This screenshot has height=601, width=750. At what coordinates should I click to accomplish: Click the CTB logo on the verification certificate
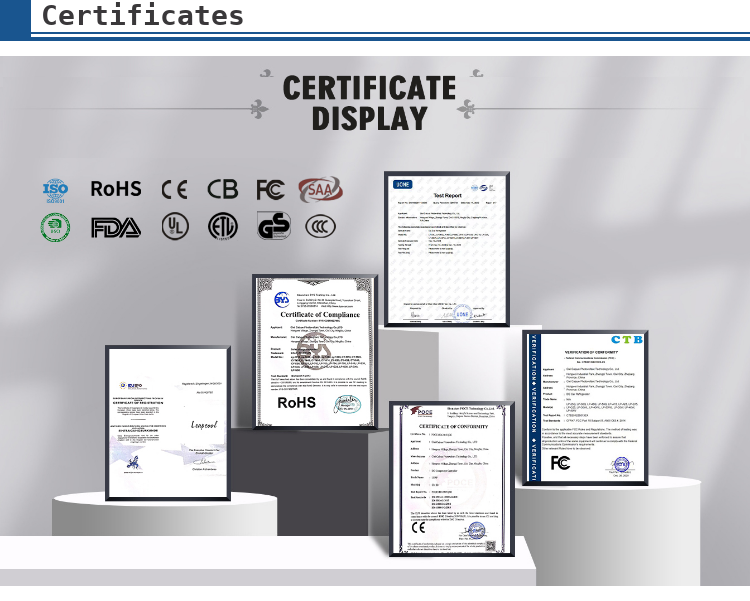pyautogui.click(x=627, y=340)
